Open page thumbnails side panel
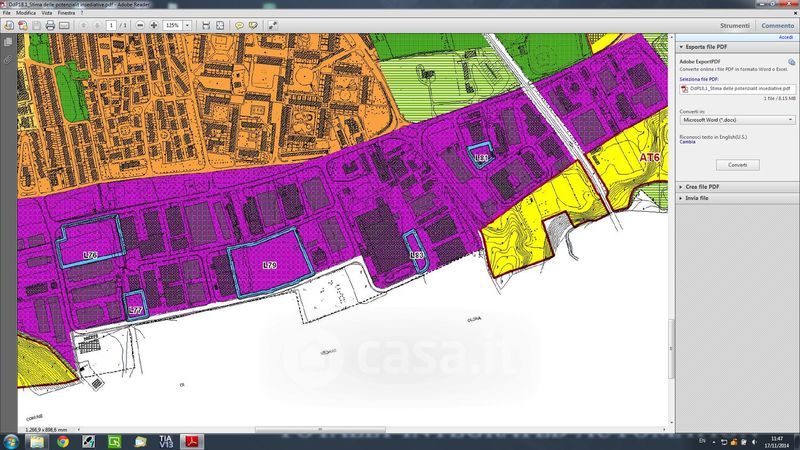The width and height of the screenshot is (800, 450). pos(8,43)
